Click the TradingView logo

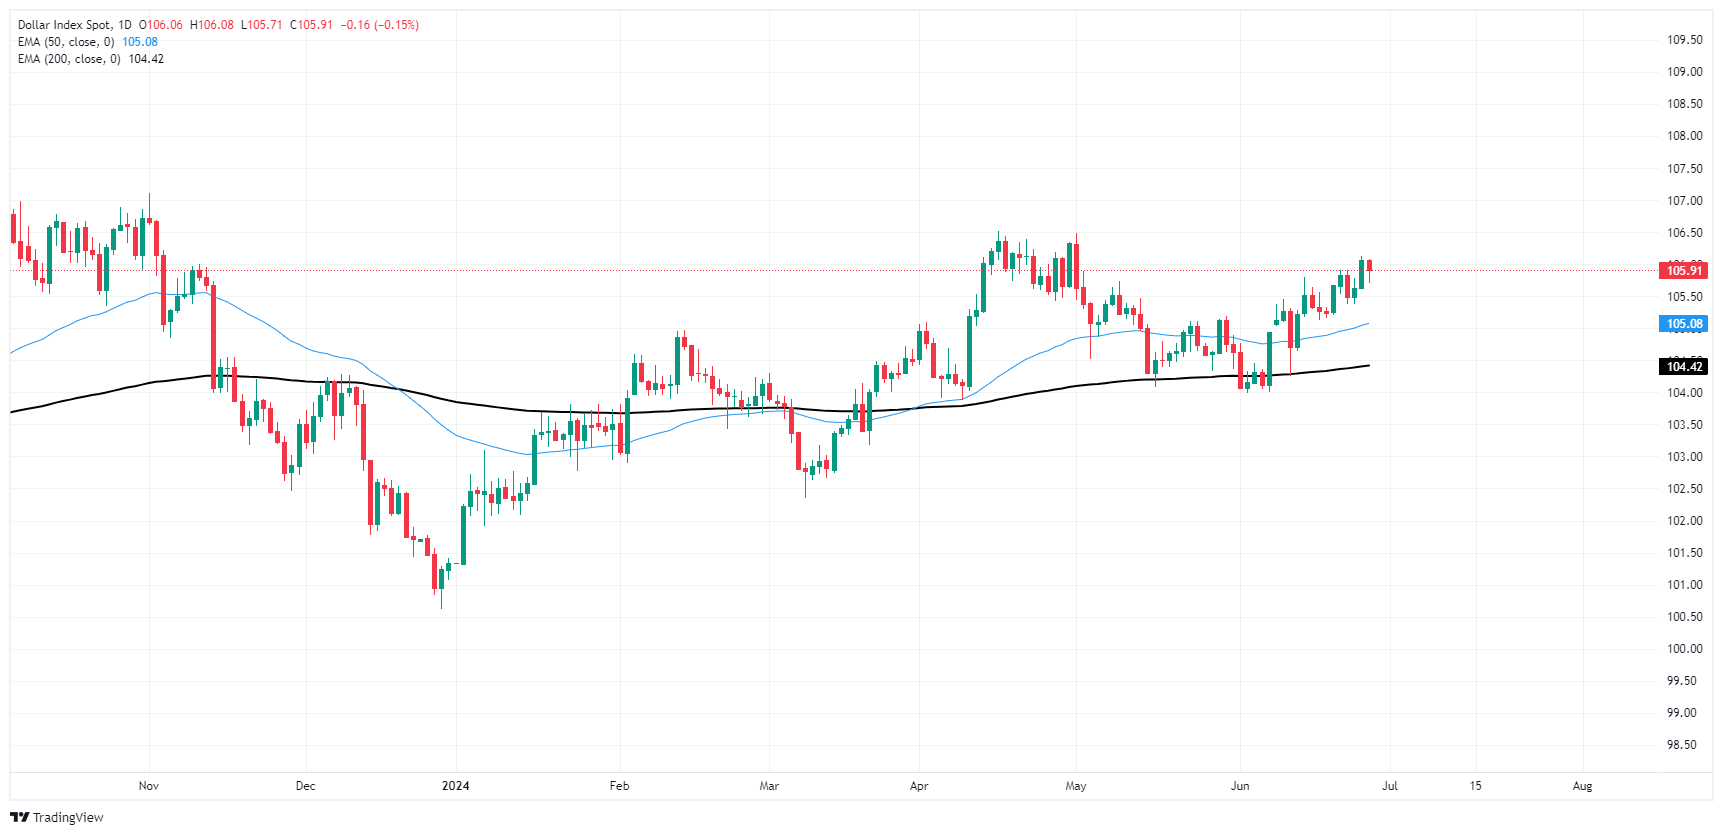coord(57,817)
